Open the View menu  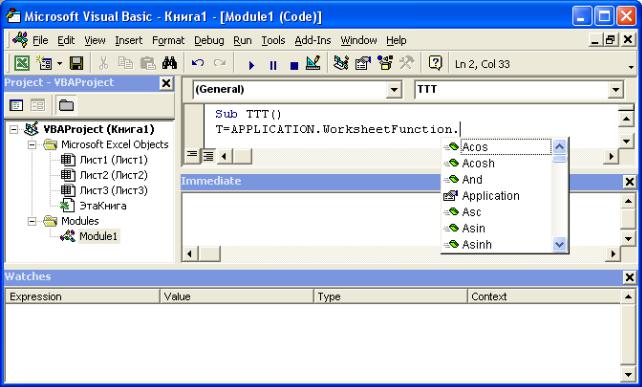point(95,40)
